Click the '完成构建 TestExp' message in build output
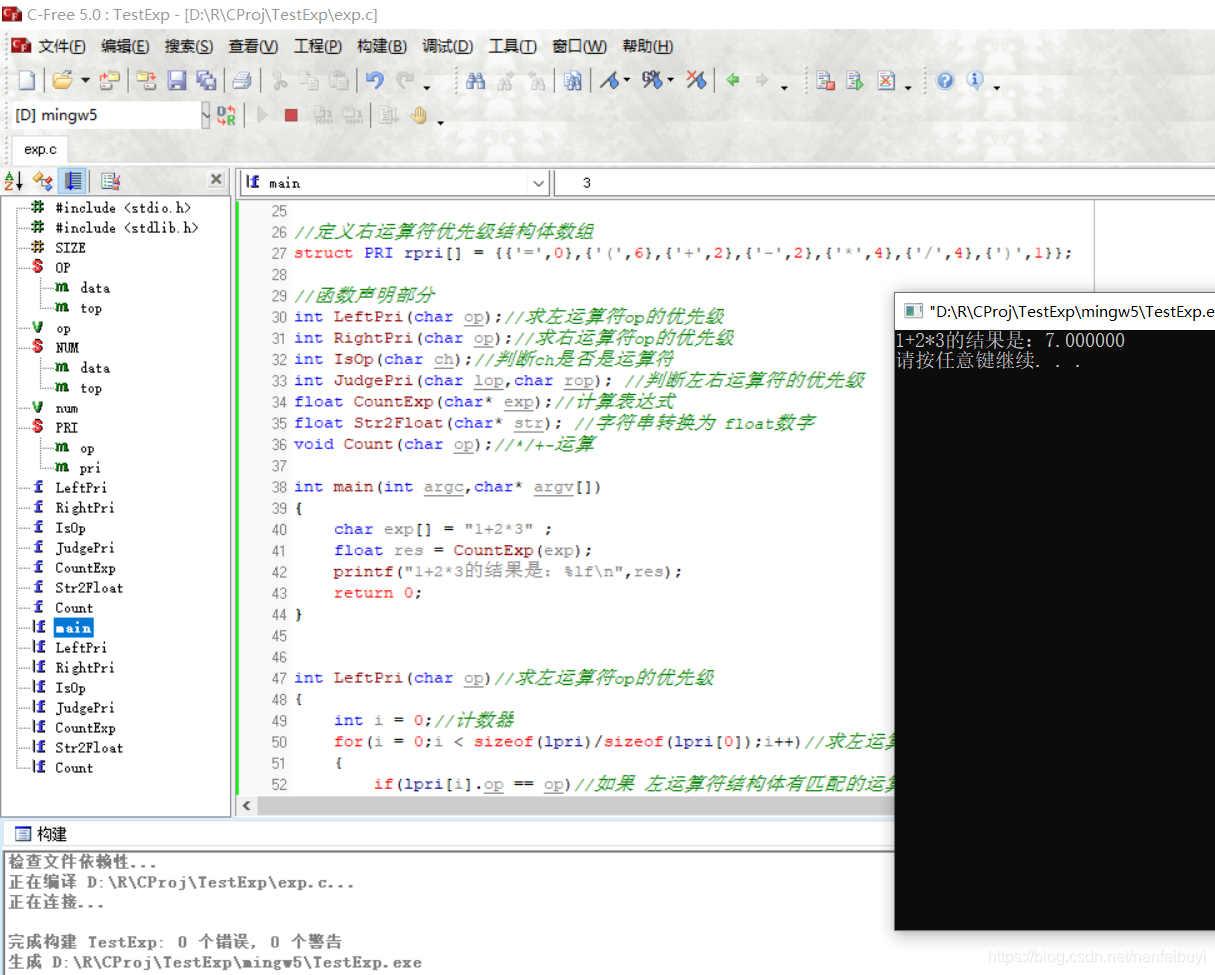 175,941
